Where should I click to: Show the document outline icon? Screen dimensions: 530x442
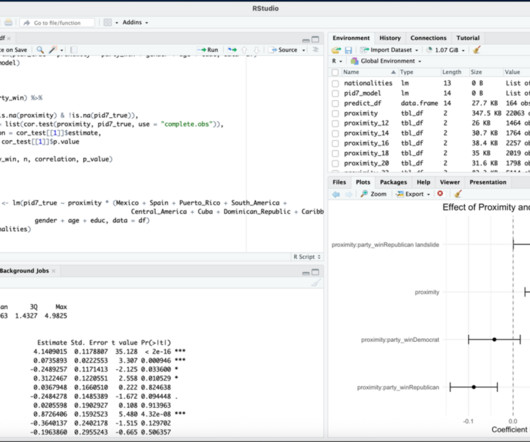(x=315, y=50)
